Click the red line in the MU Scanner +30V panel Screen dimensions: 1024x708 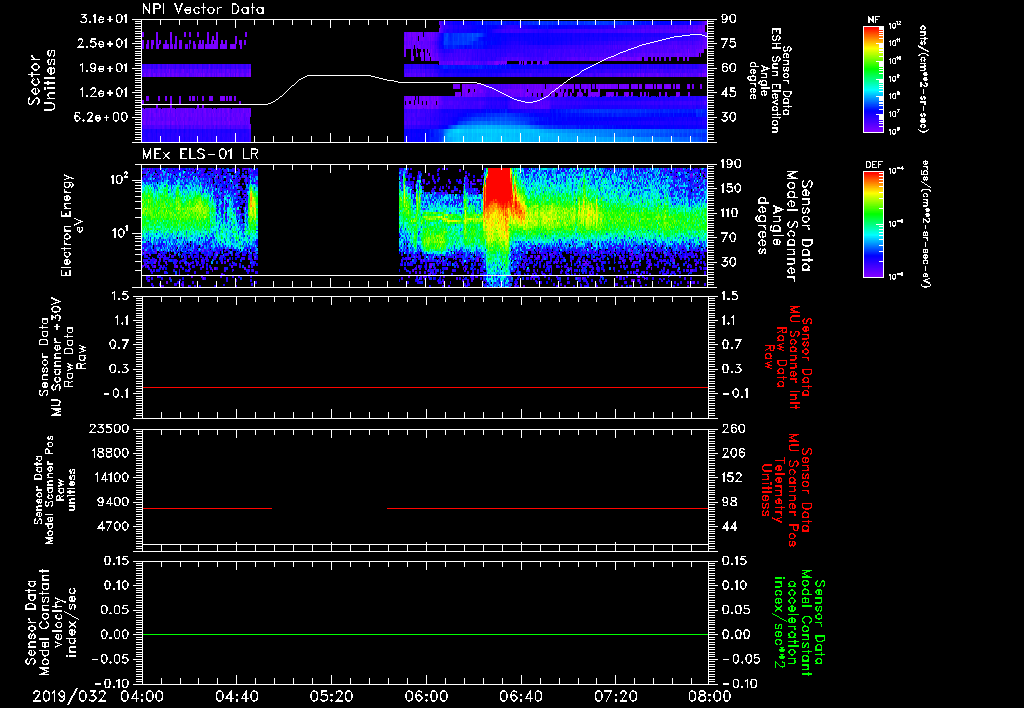(424, 387)
